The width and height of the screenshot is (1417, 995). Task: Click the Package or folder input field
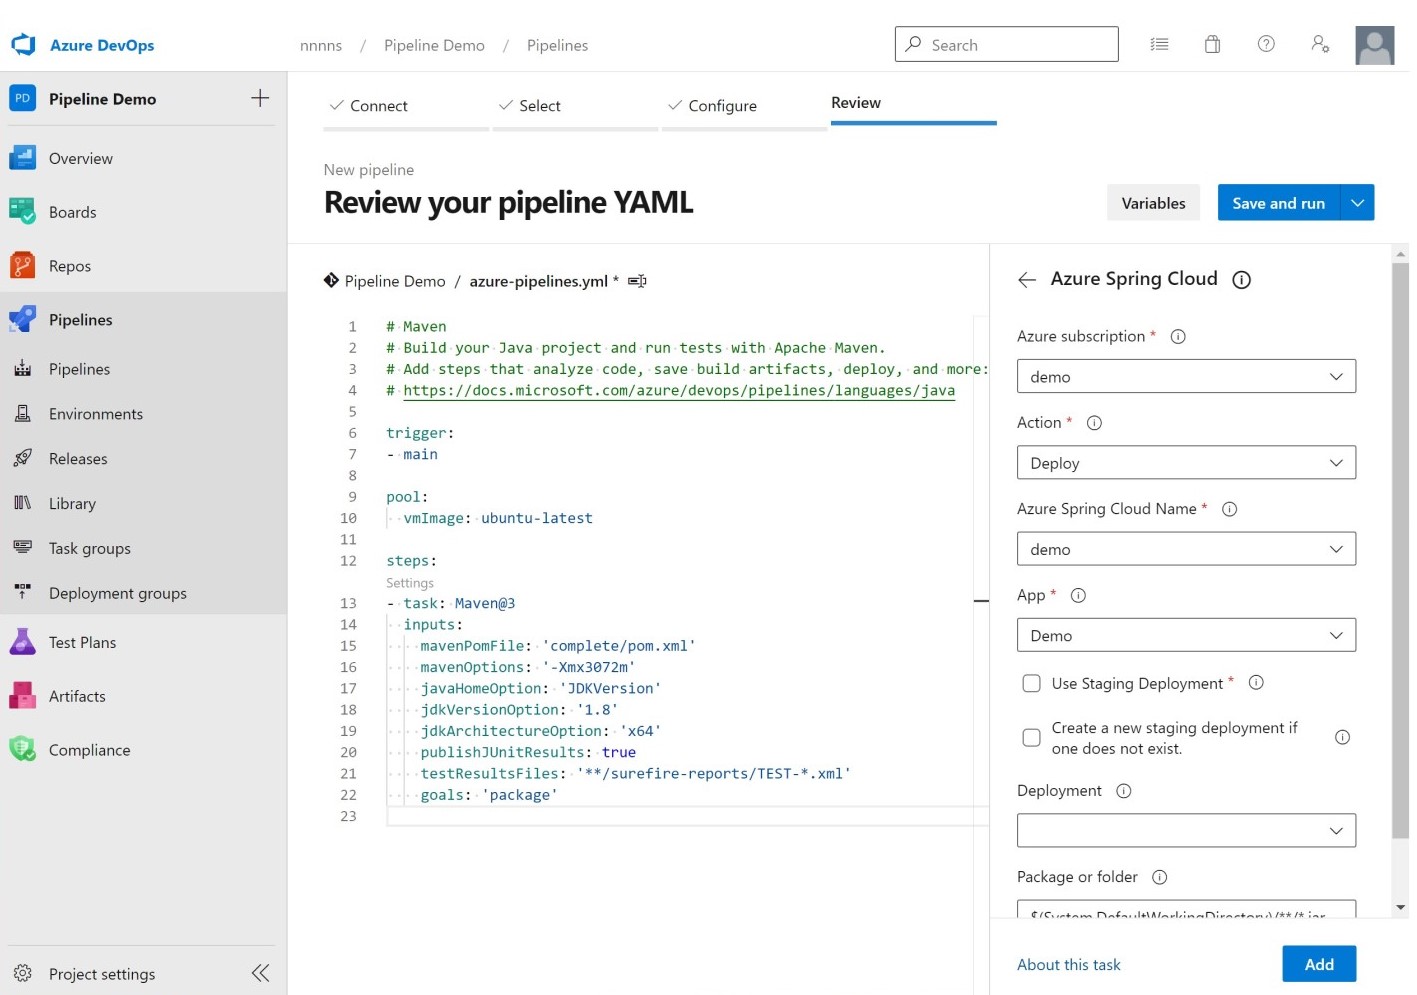(x=1186, y=910)
